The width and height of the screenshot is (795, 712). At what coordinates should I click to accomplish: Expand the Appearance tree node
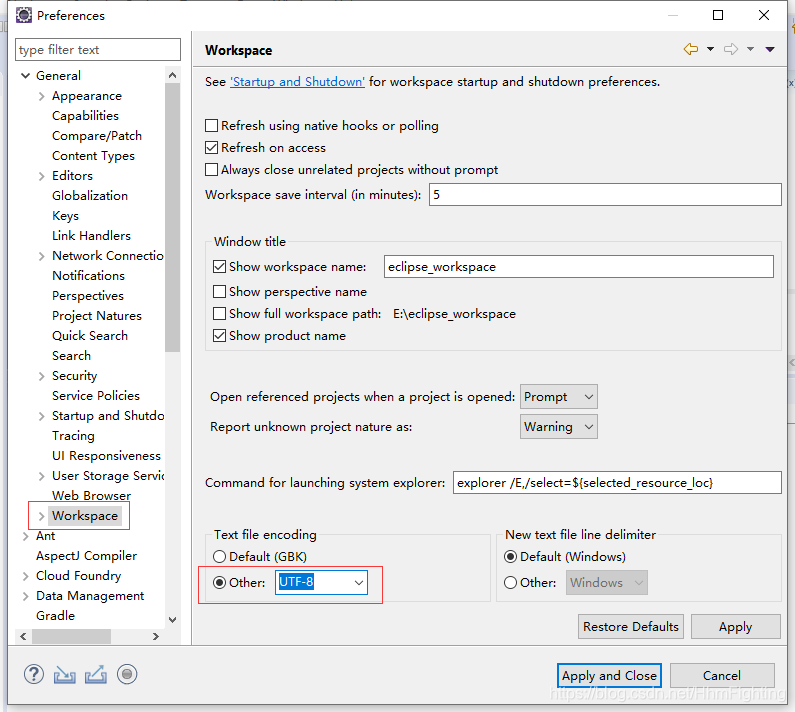pos(42,96)
